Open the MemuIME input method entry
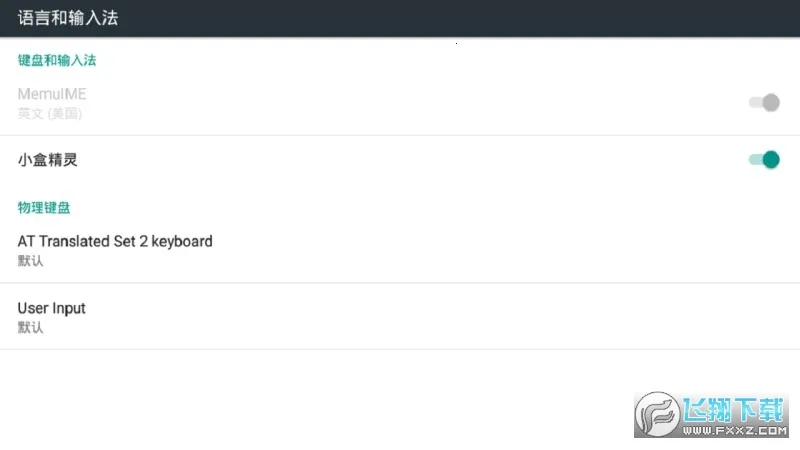 point(52,94)
